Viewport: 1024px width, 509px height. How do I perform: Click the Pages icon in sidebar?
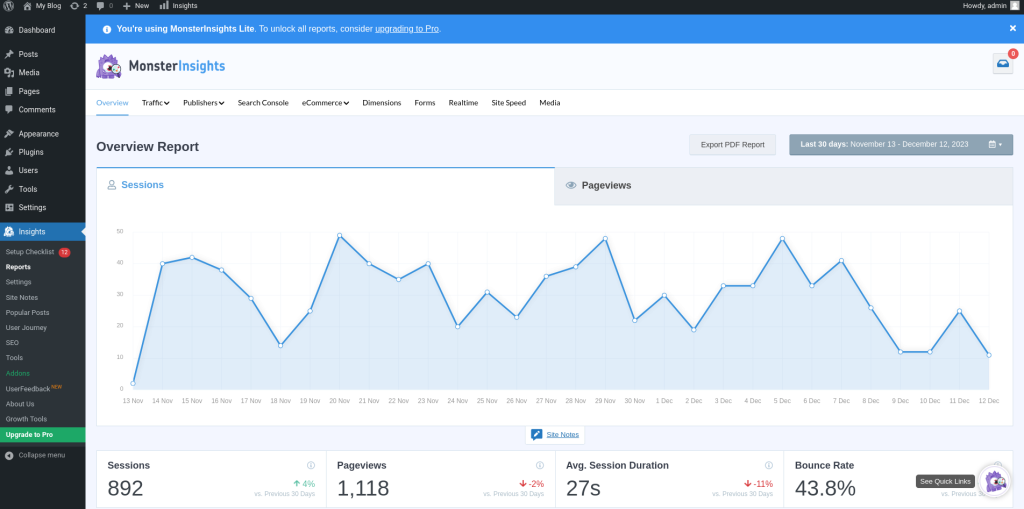point(9,91)
